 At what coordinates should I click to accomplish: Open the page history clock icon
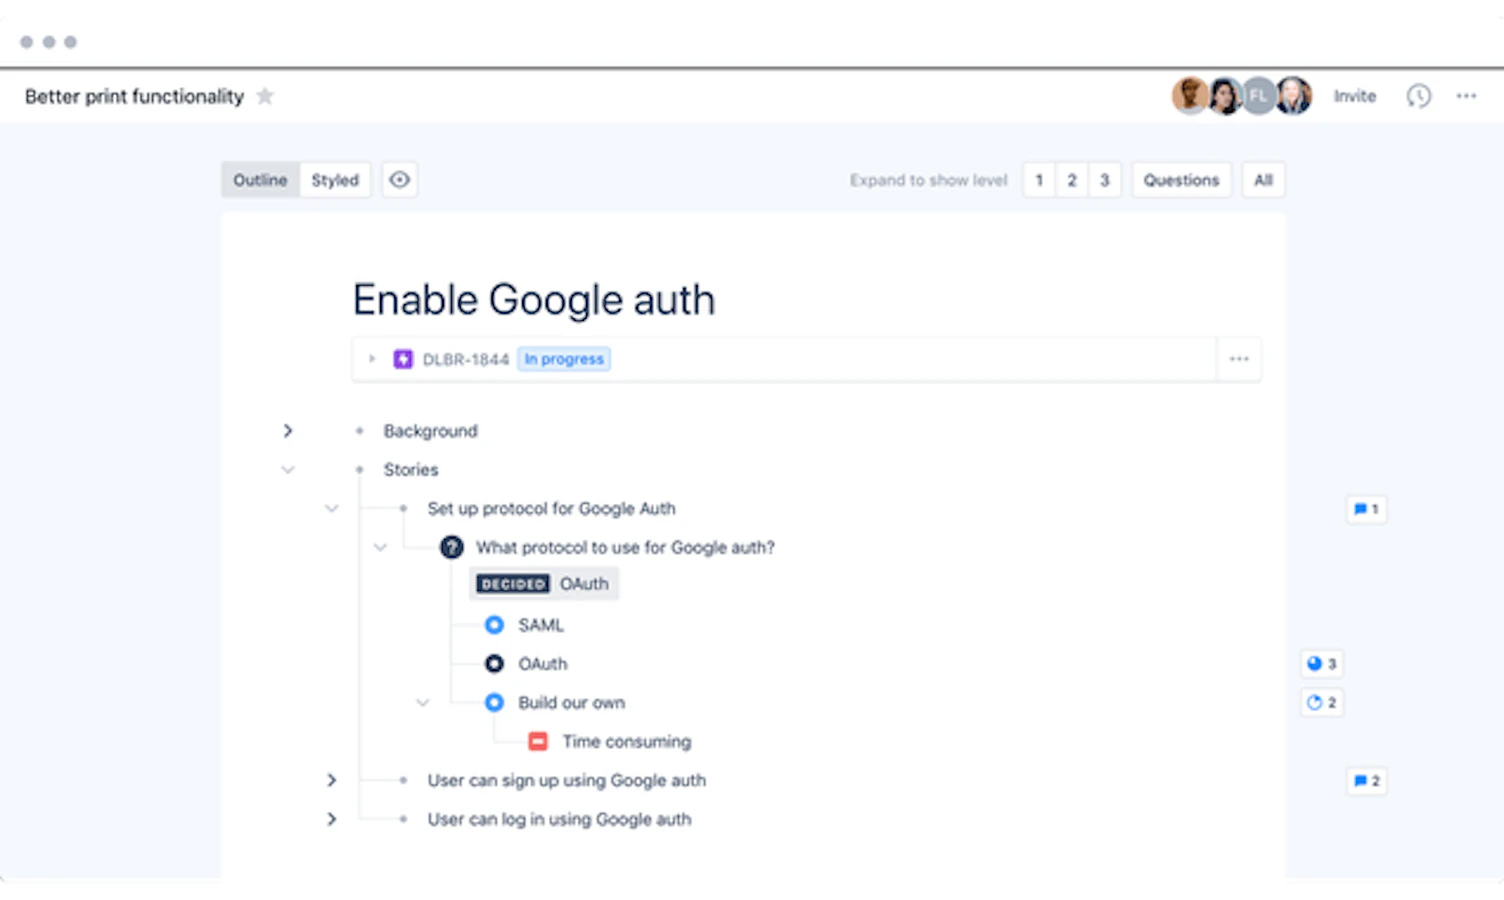1418,96
